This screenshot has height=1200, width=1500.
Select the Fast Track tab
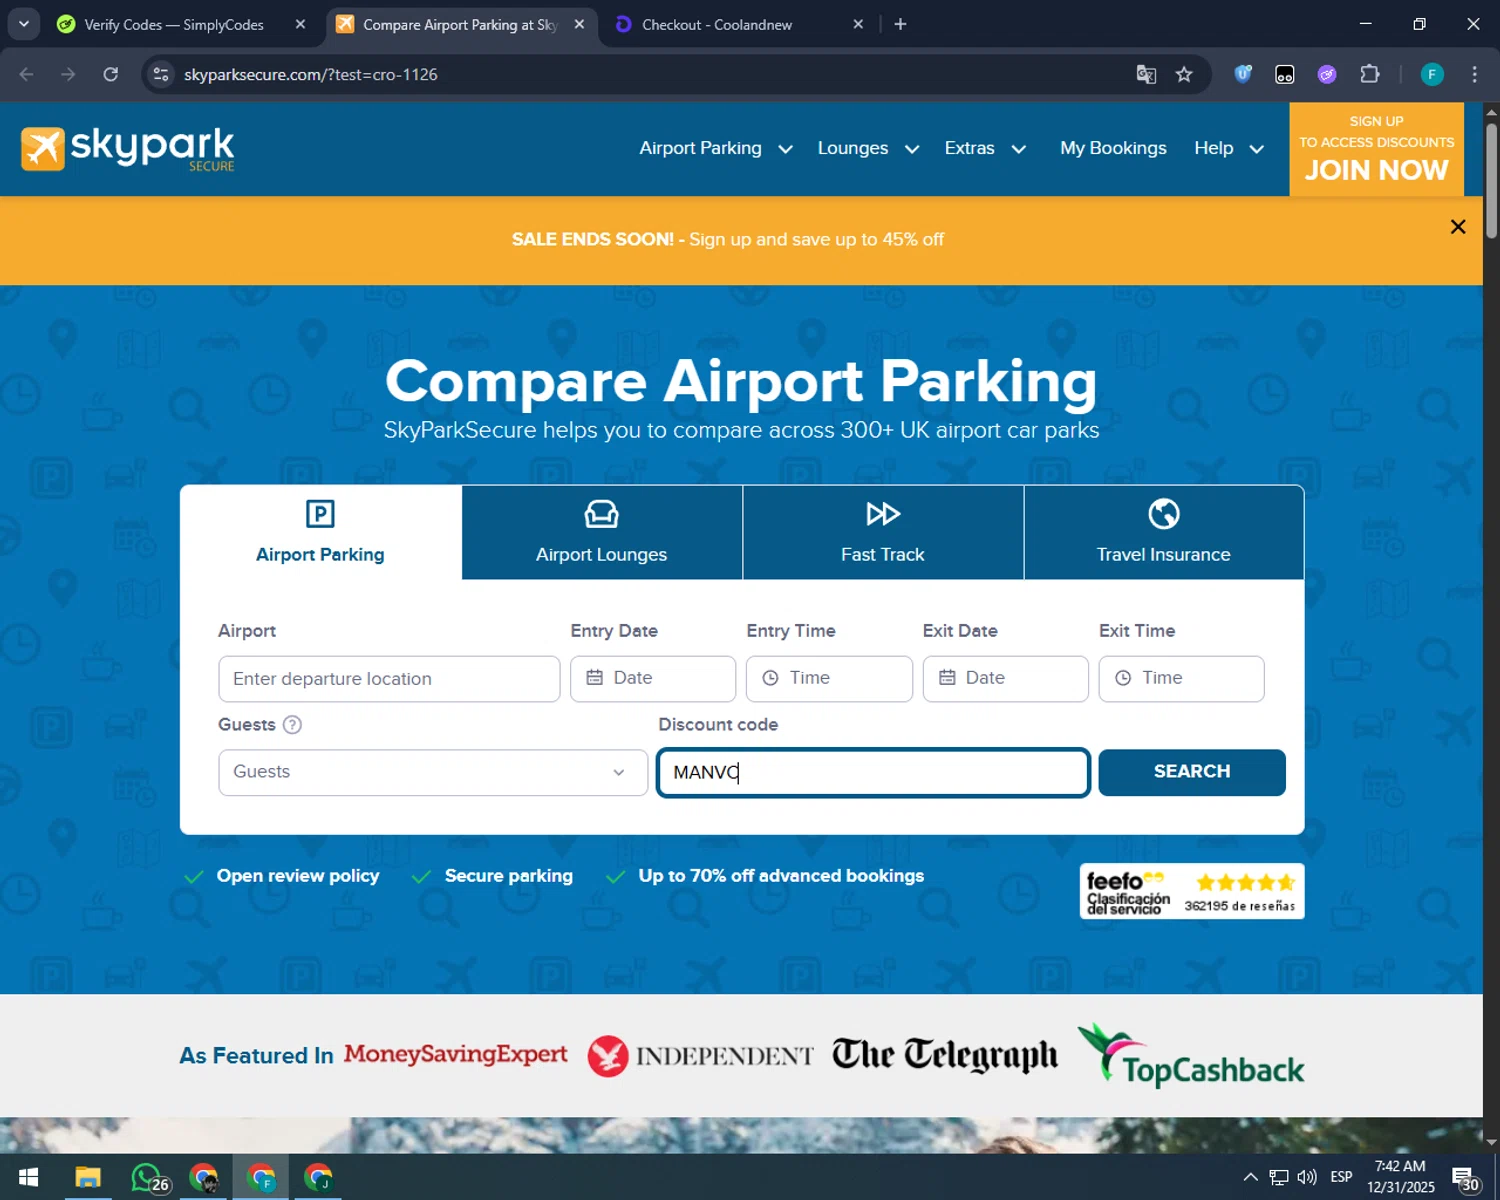click(x=883, y=532)
